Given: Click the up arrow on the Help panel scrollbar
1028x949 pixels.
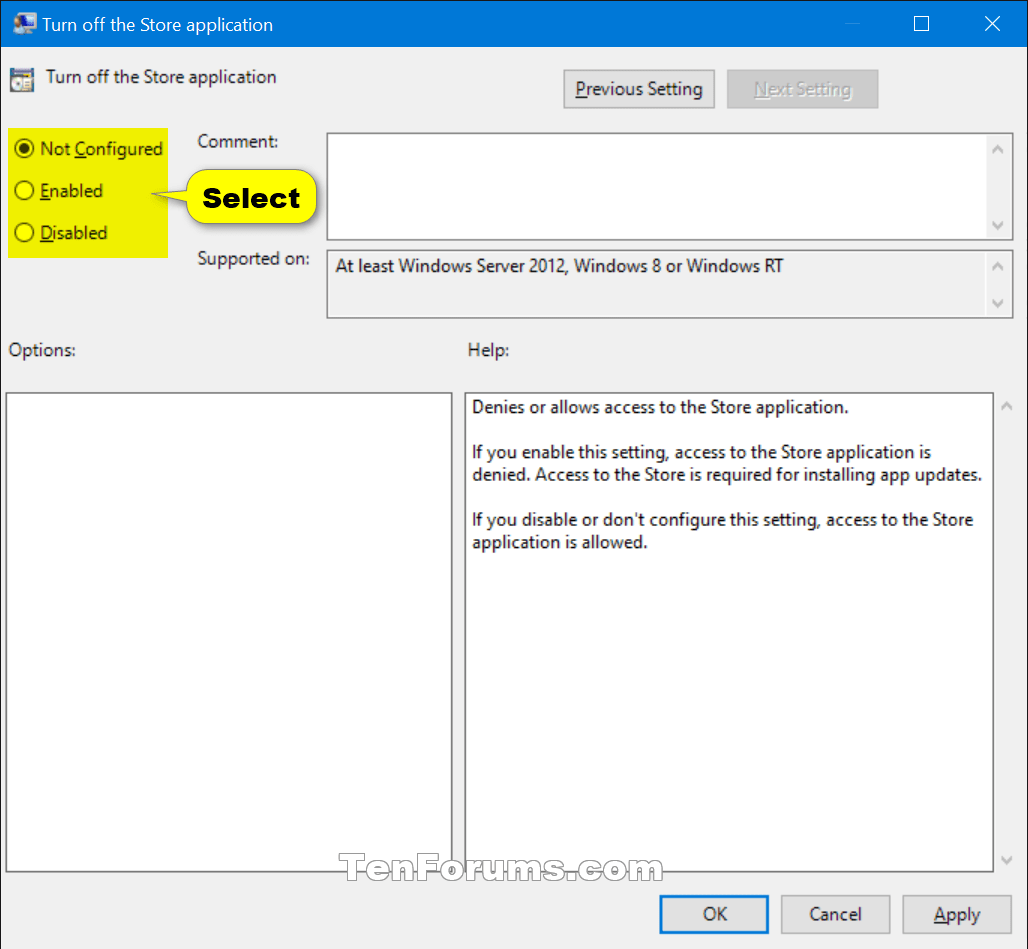Looking at the screenshot, I should point(1008,404).
